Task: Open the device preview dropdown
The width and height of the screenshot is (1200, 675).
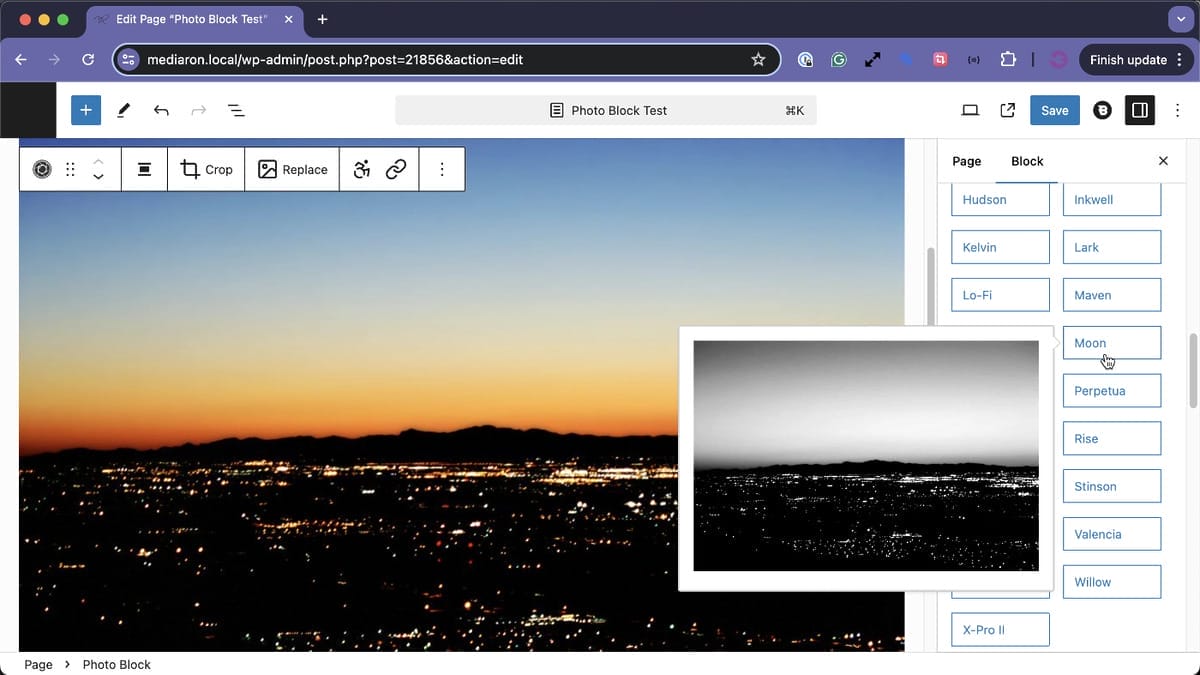Action: coord(969,110)
